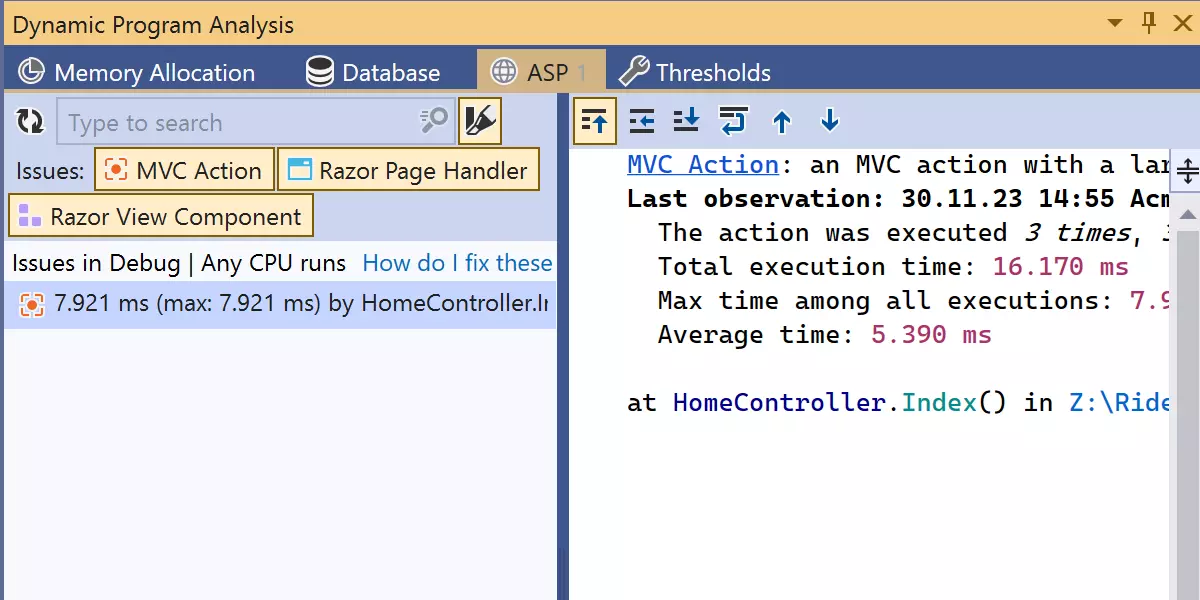This screenshot has width=1200, height=600.
Task: Click the "Type to search" input field
Action: (240, 123)
